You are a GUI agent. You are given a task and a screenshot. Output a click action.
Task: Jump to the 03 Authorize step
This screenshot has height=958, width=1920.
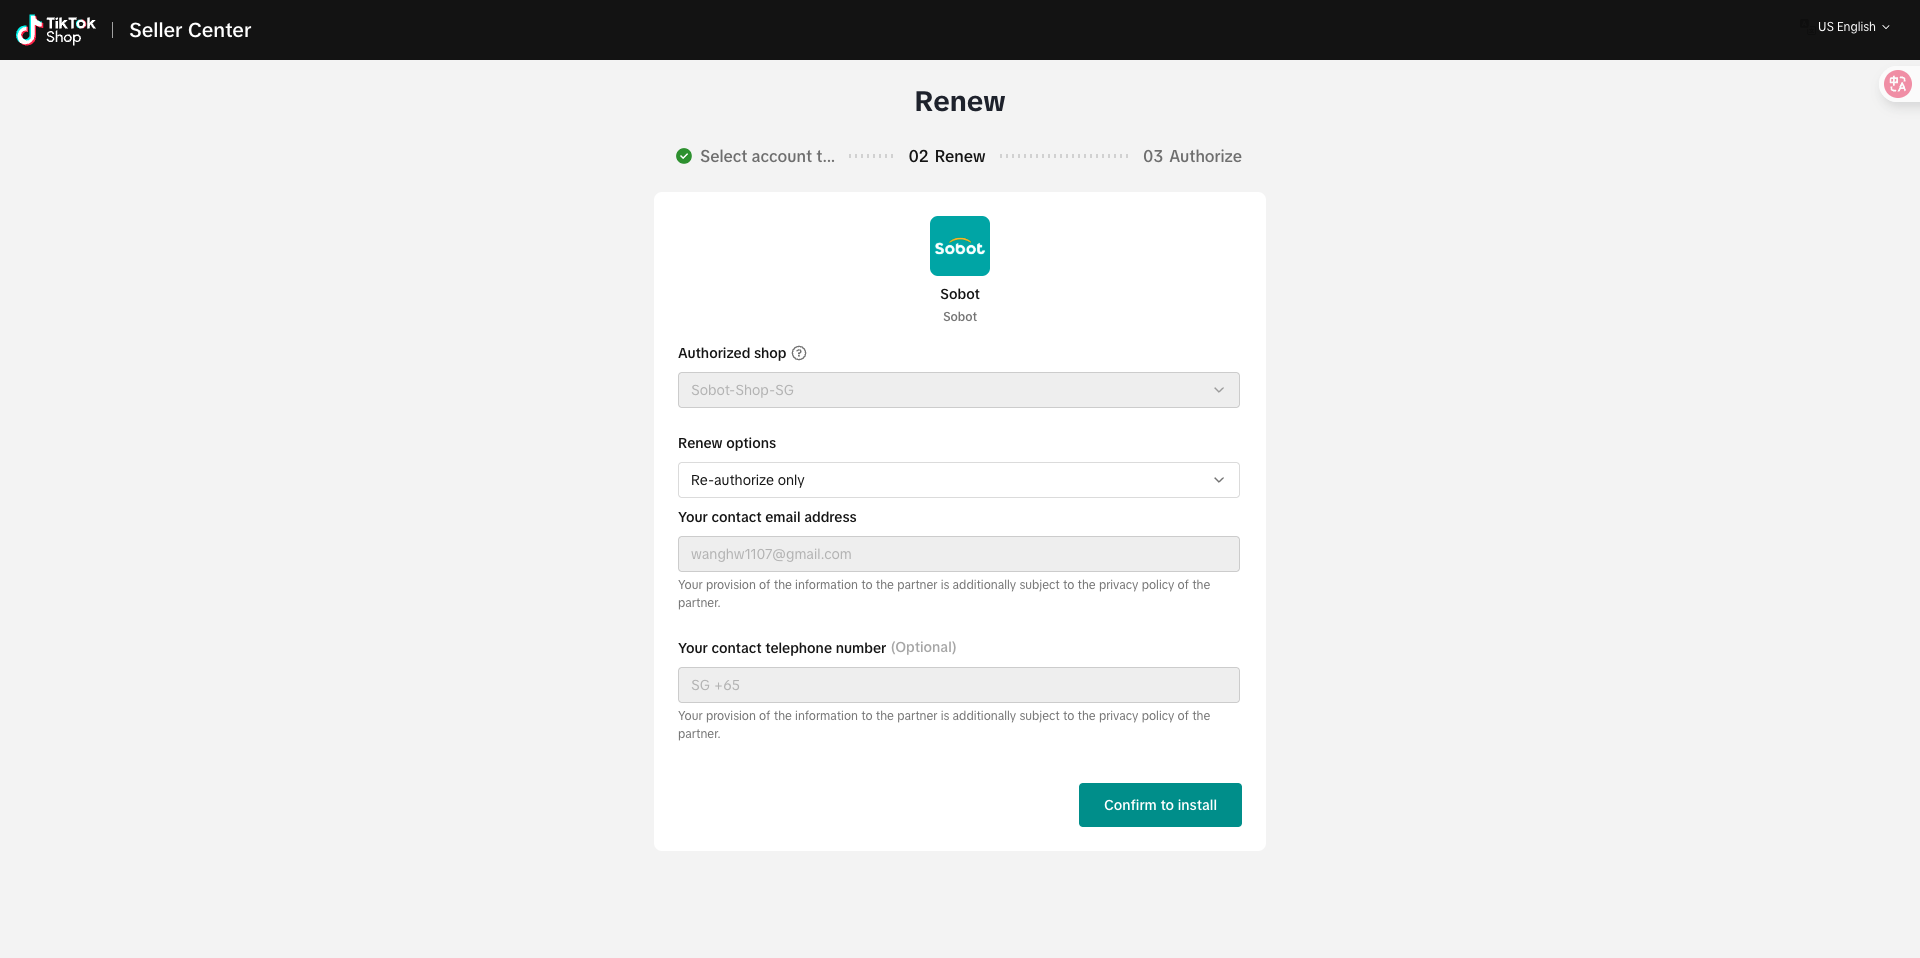click(1192, 156)
